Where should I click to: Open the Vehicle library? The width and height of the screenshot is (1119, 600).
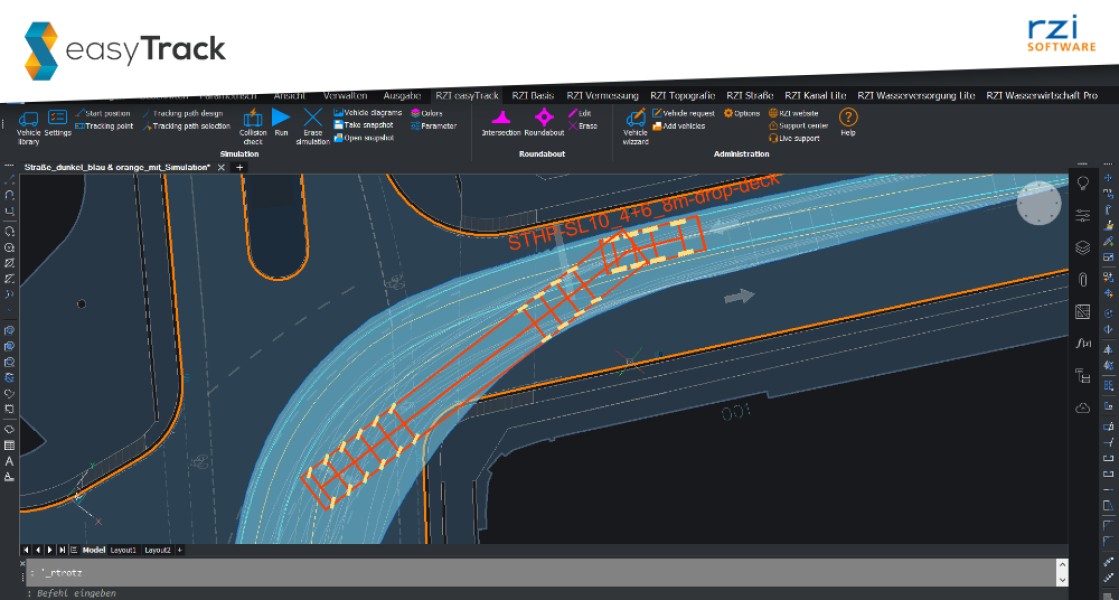click(x=28, y=124)
